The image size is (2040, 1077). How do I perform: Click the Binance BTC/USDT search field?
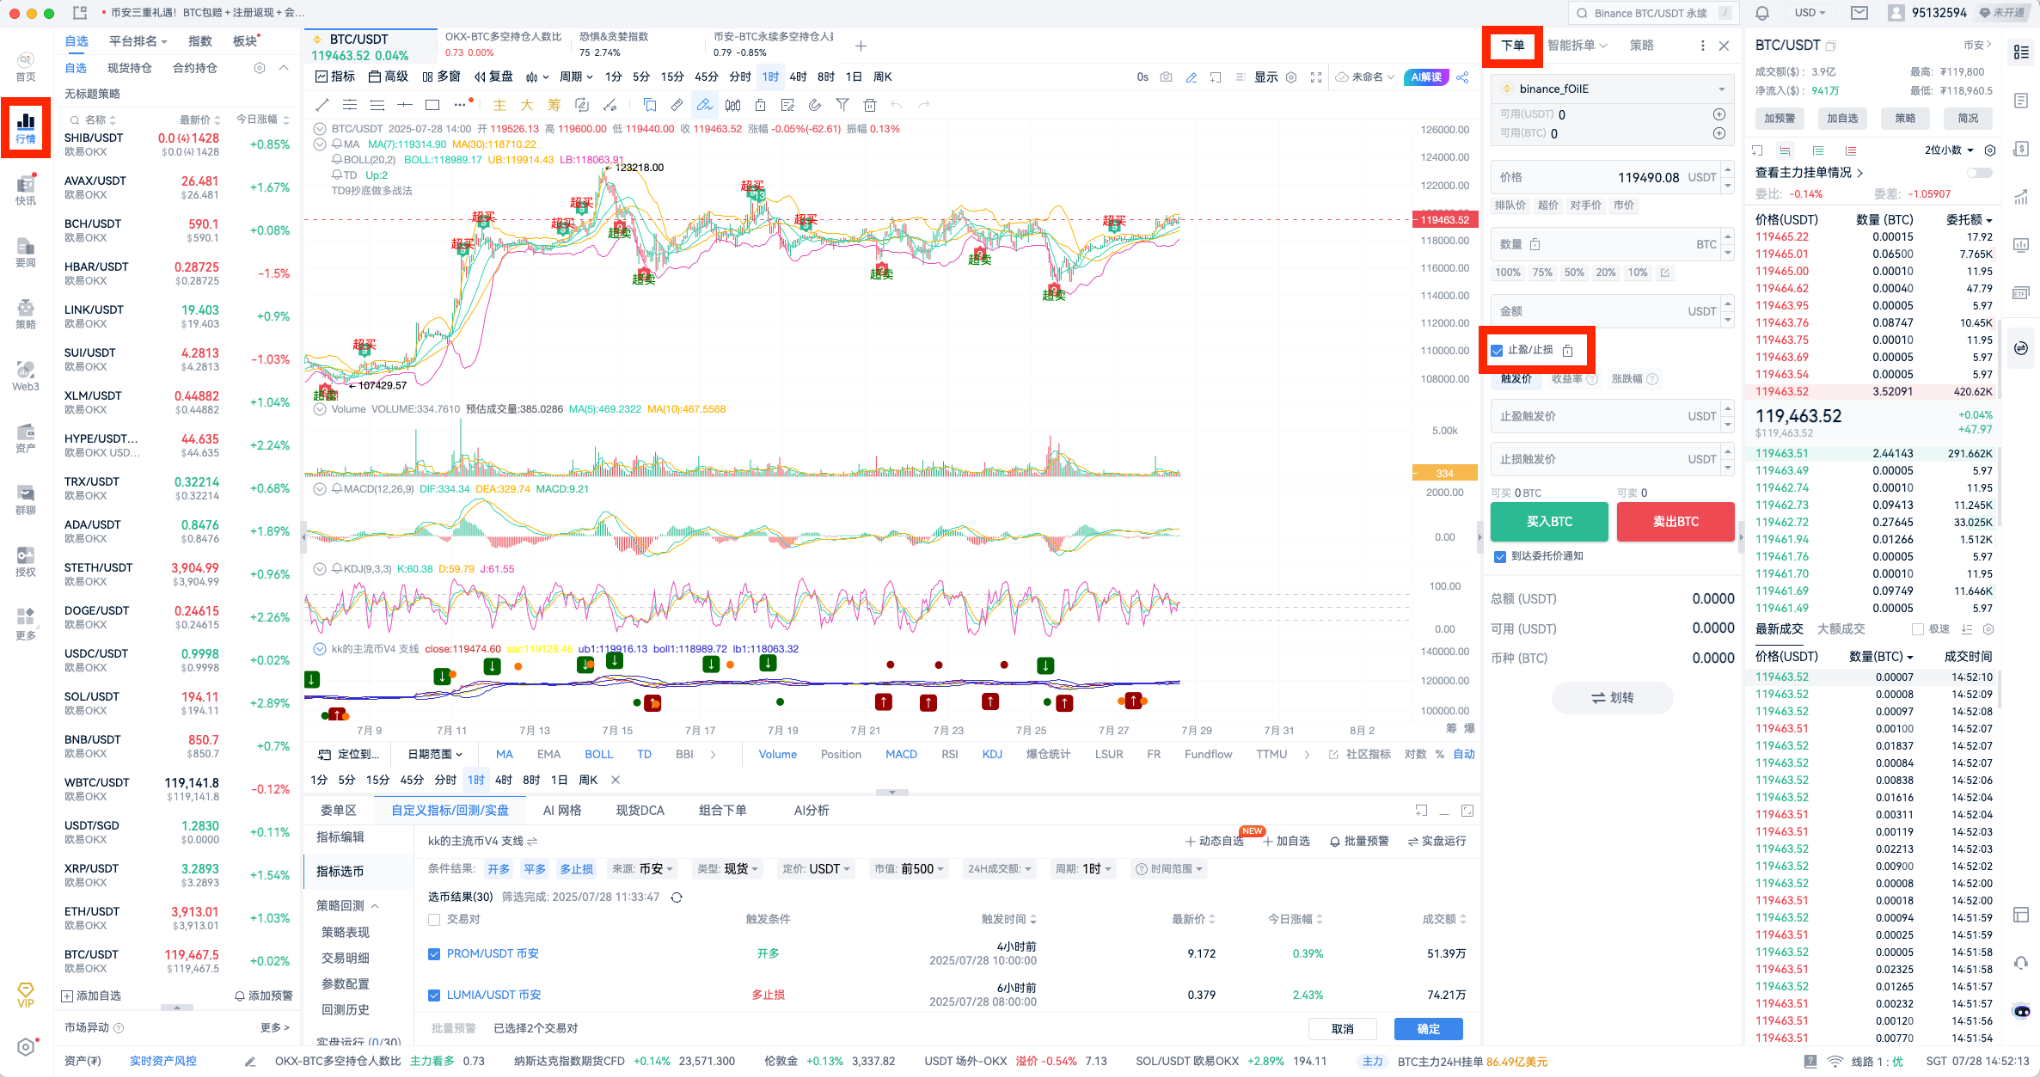(1653, 13)
